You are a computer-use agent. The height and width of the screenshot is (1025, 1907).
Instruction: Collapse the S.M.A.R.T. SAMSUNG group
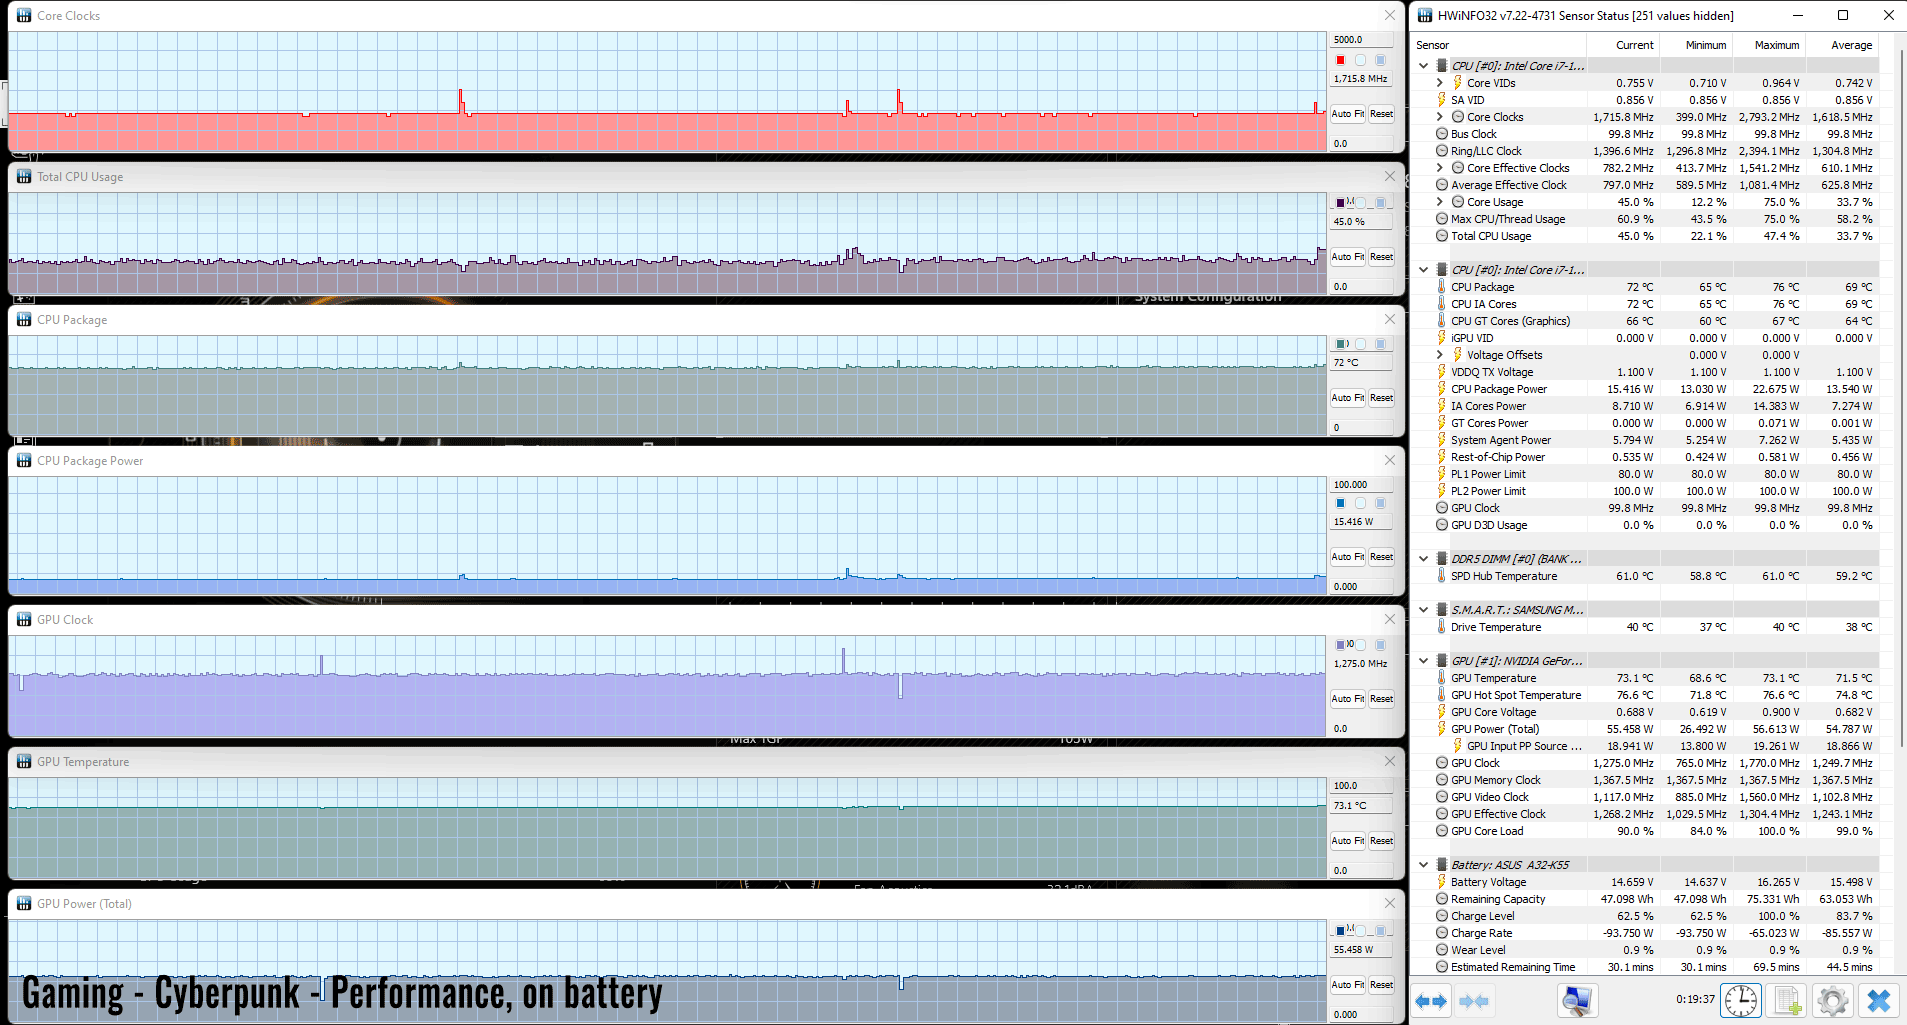coord(1424,610)
